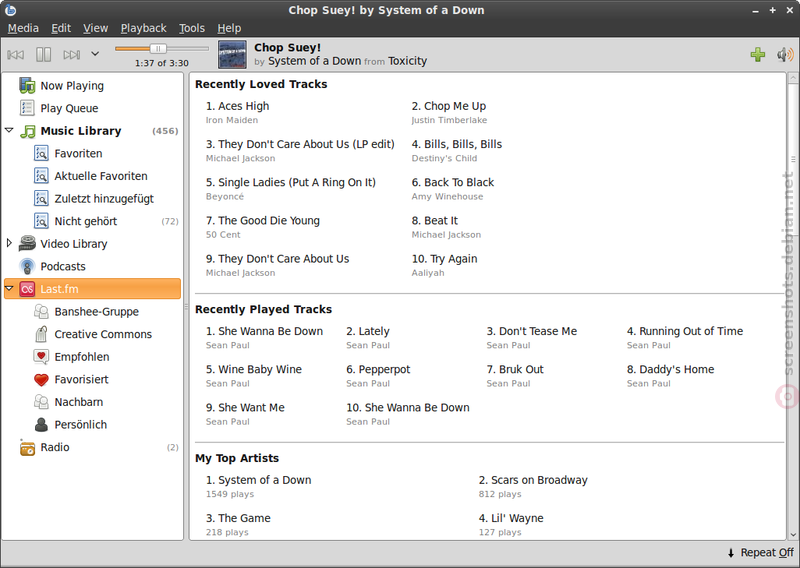
Task: Click recently played Running Out of Time
Action: click(685, 331)
